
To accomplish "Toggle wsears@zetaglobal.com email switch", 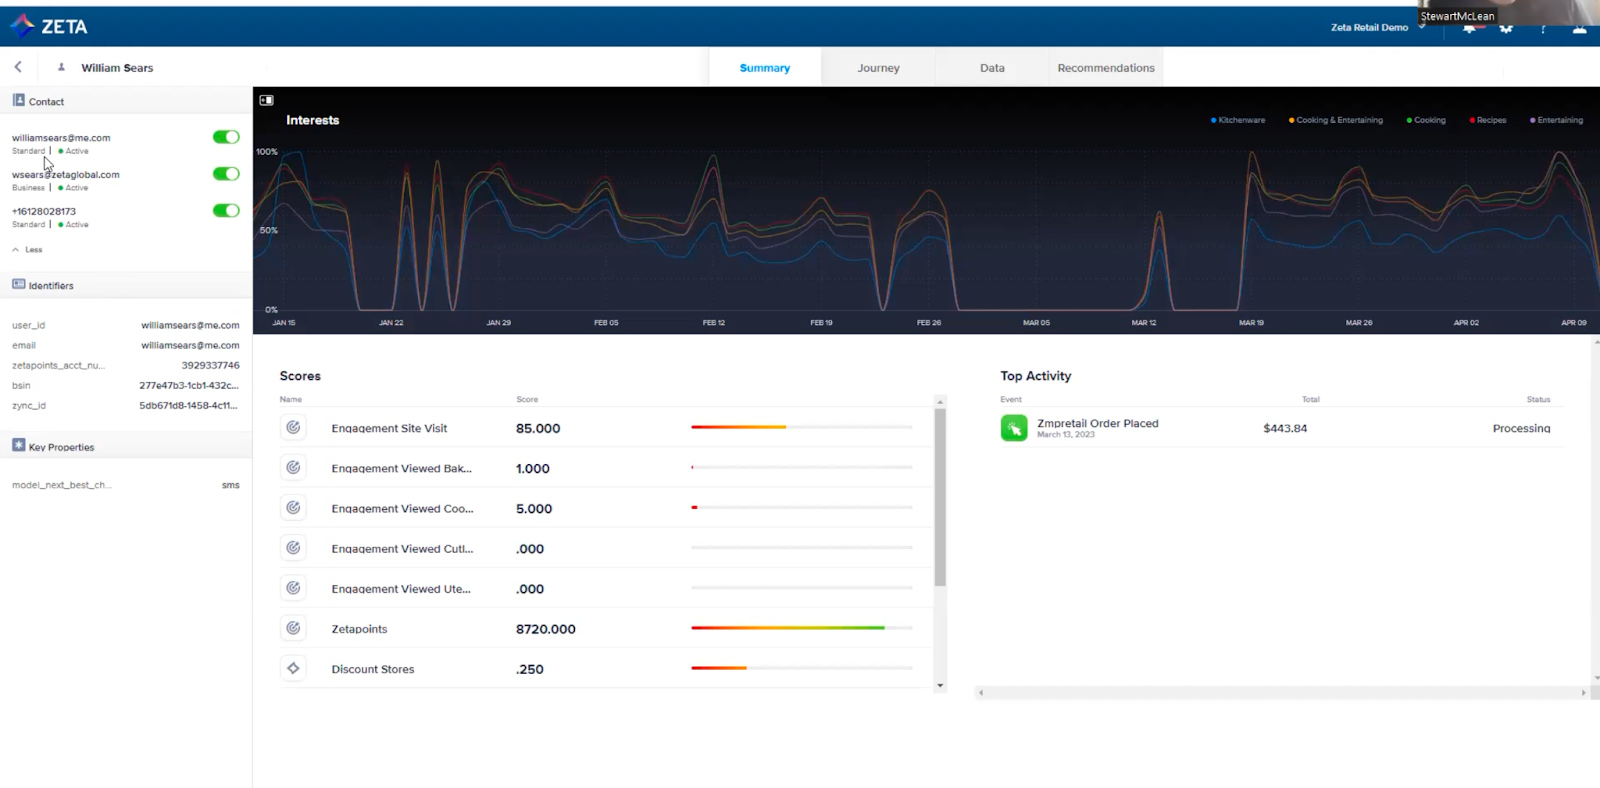I will pyautogui.click(x=226, y=174).
